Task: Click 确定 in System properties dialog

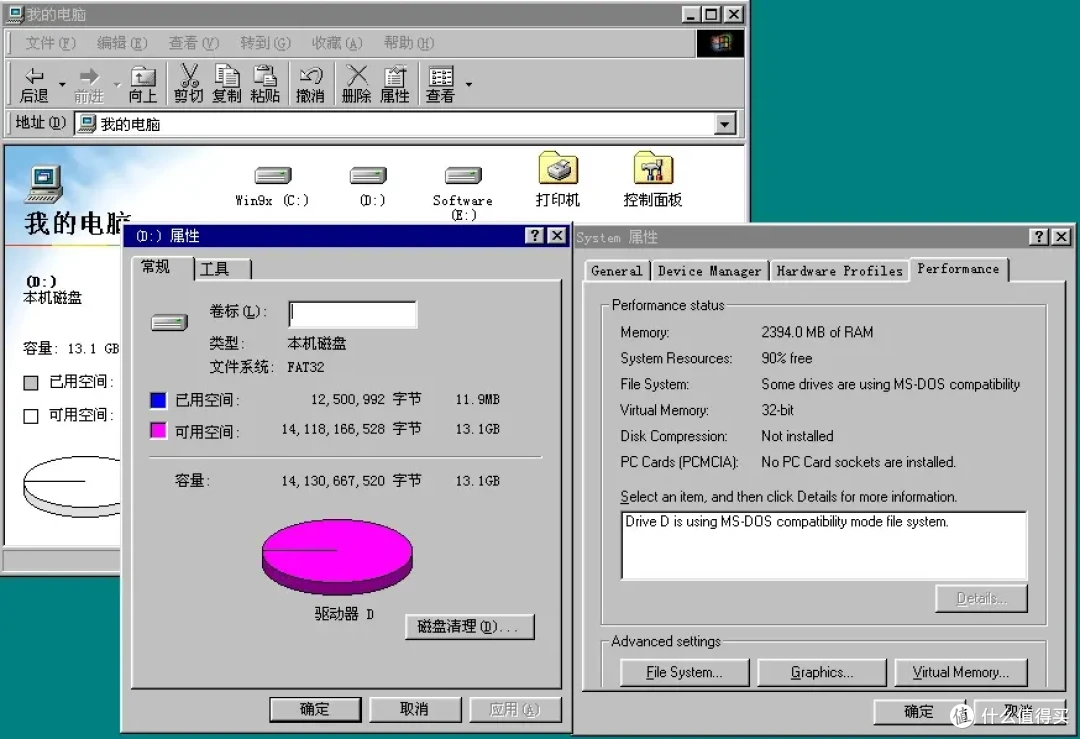Action: click(x=919, y=711)
